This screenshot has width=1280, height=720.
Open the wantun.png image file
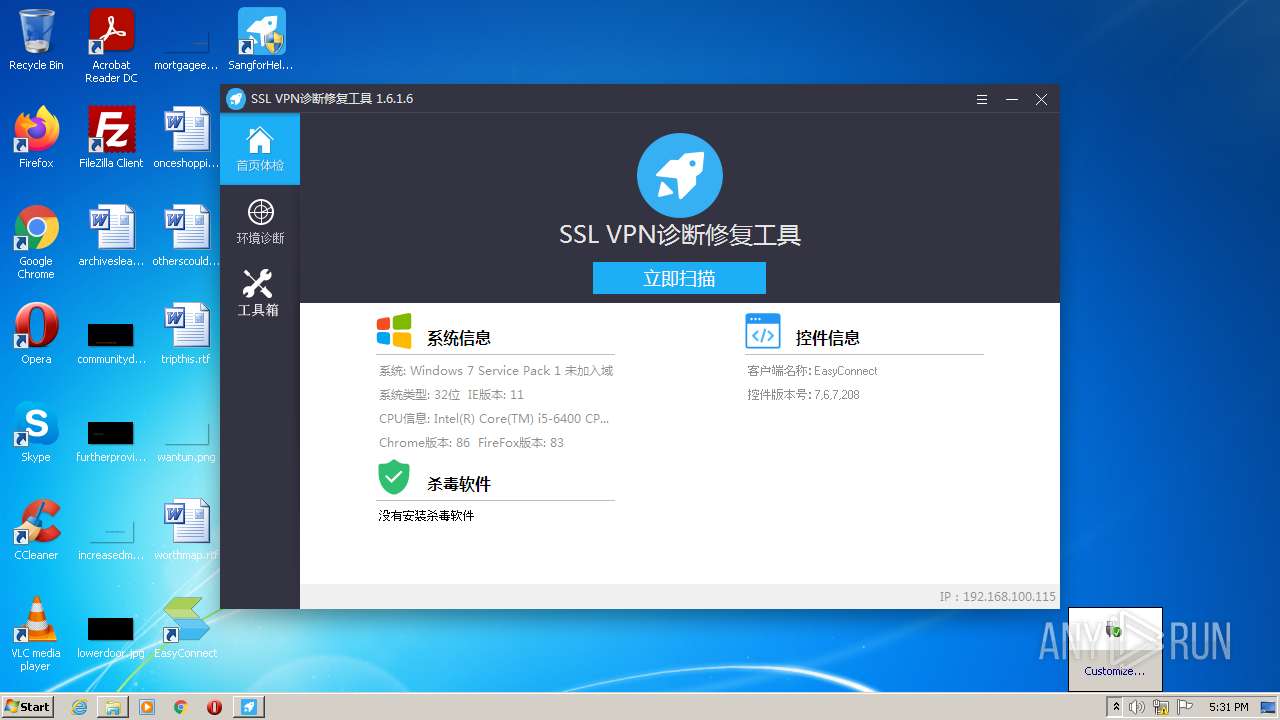(x=186, y=439)
